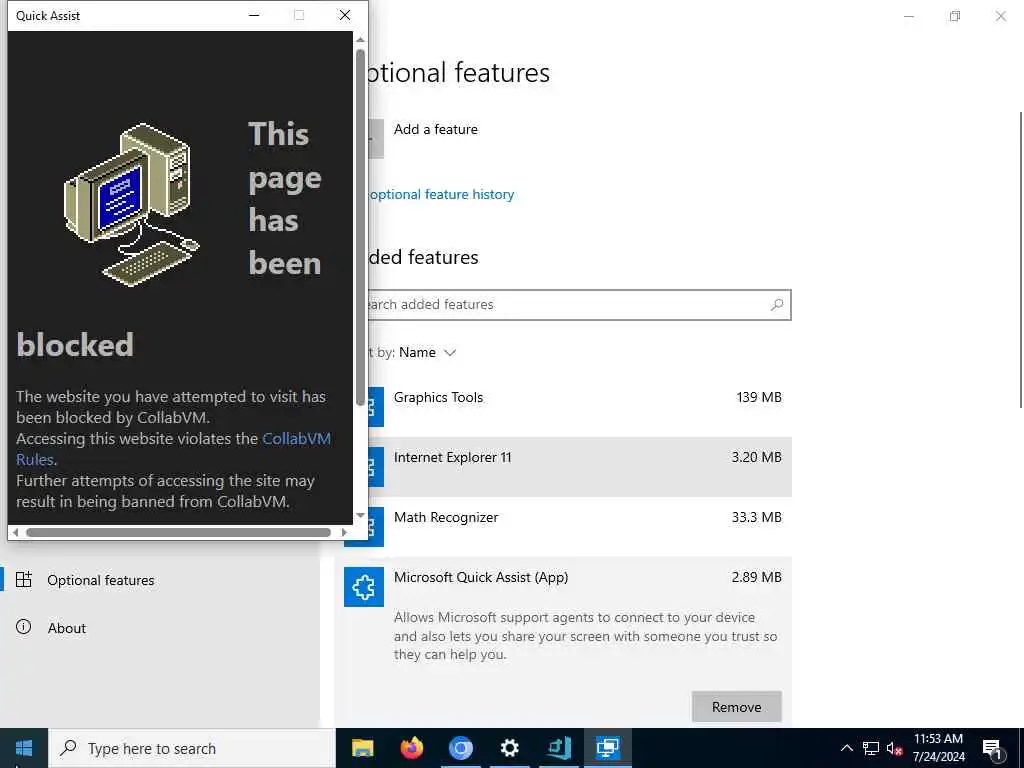Click Quick Assist scroll up arrow
Viewport: 1024px width, 768px height.
click(x=360, y=40)
